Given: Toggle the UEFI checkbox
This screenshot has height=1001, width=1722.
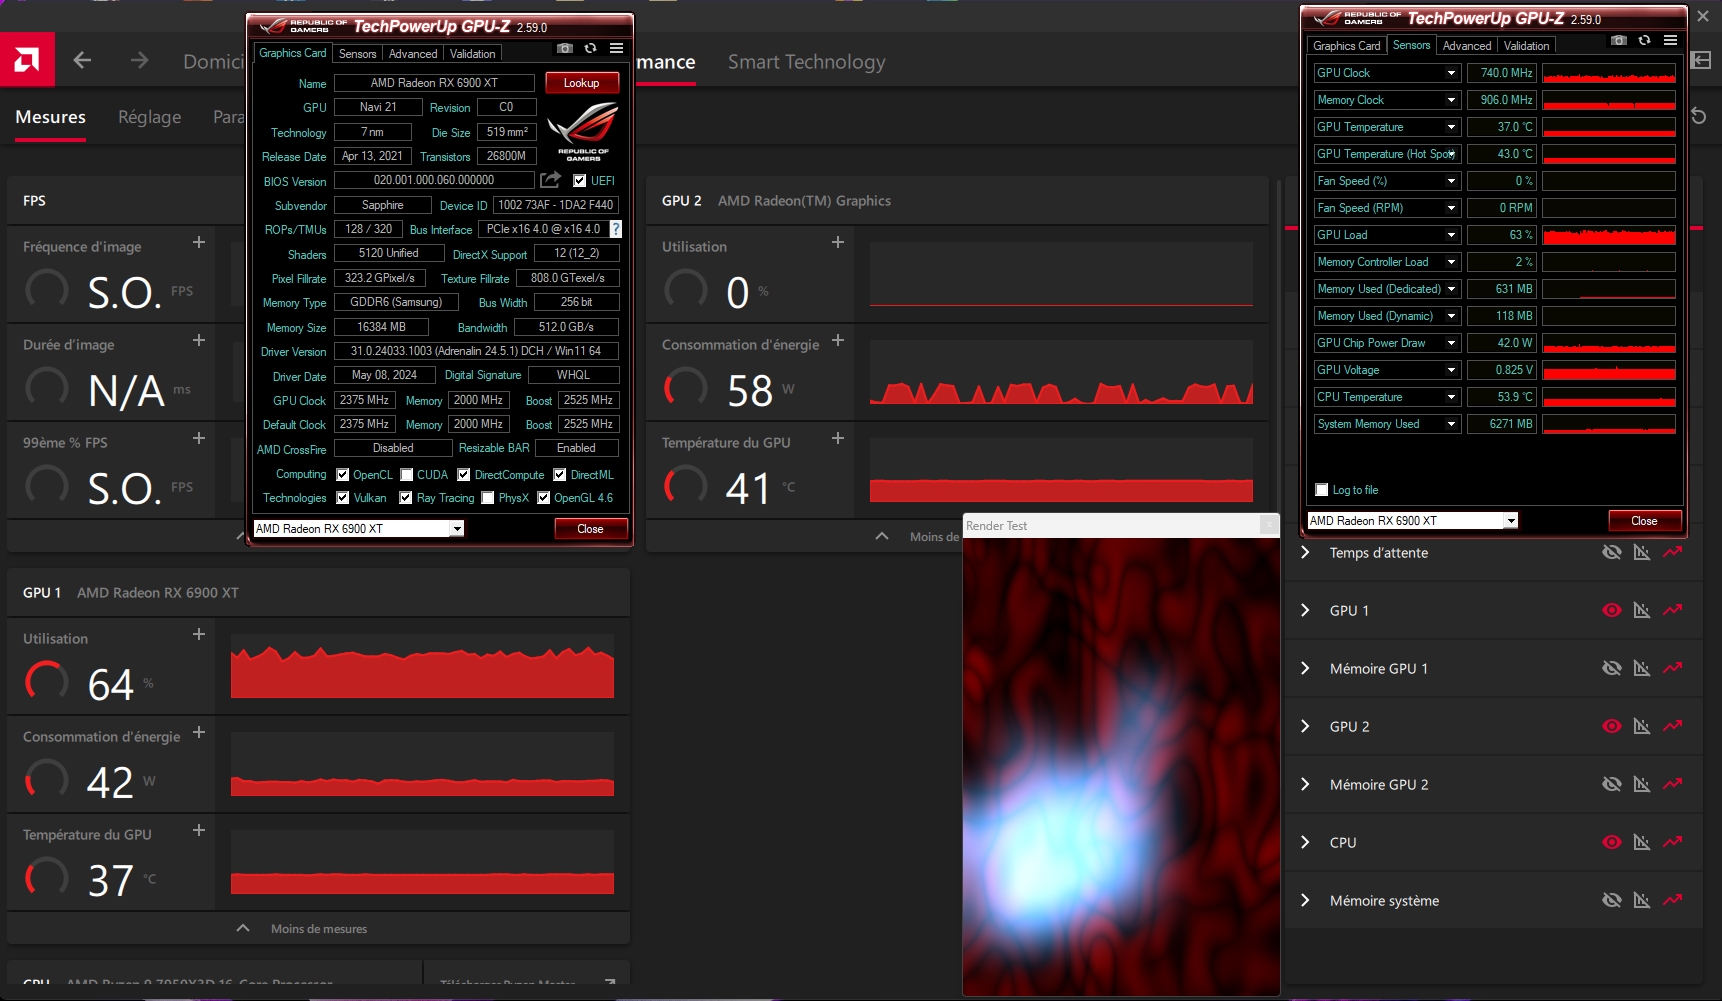Looking at the screenshot, I should pos(580,181).
